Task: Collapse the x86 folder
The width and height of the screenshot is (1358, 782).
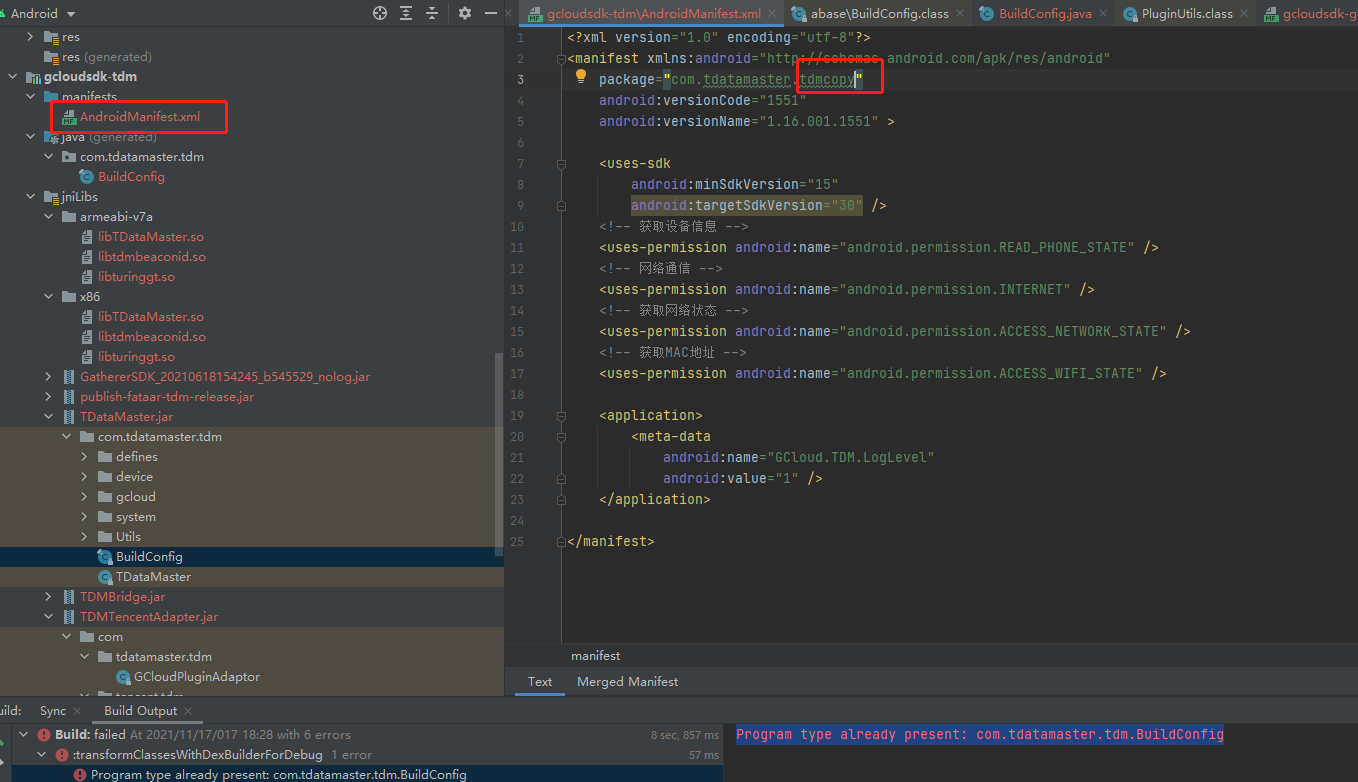Action: [48, 297]
